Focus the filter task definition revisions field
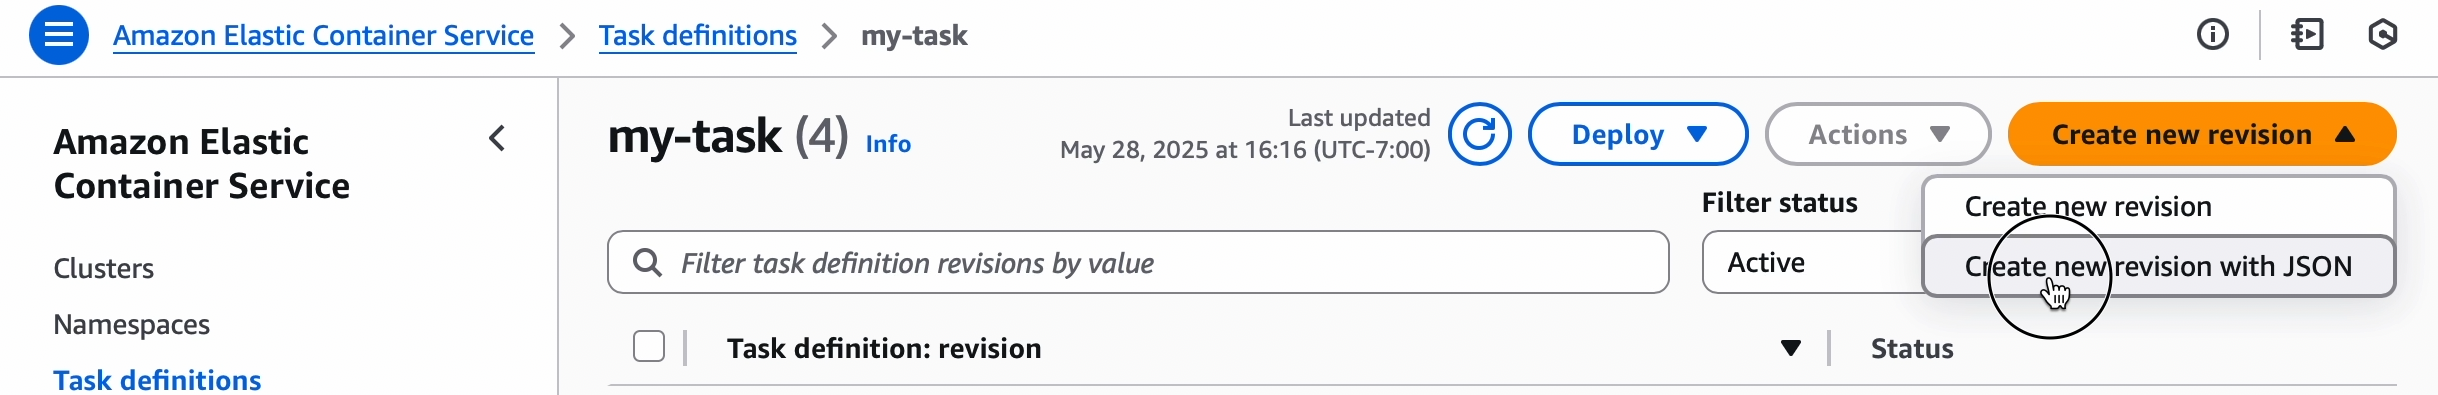Viewport: 2438px width, 395px height. coord(1138,262)
